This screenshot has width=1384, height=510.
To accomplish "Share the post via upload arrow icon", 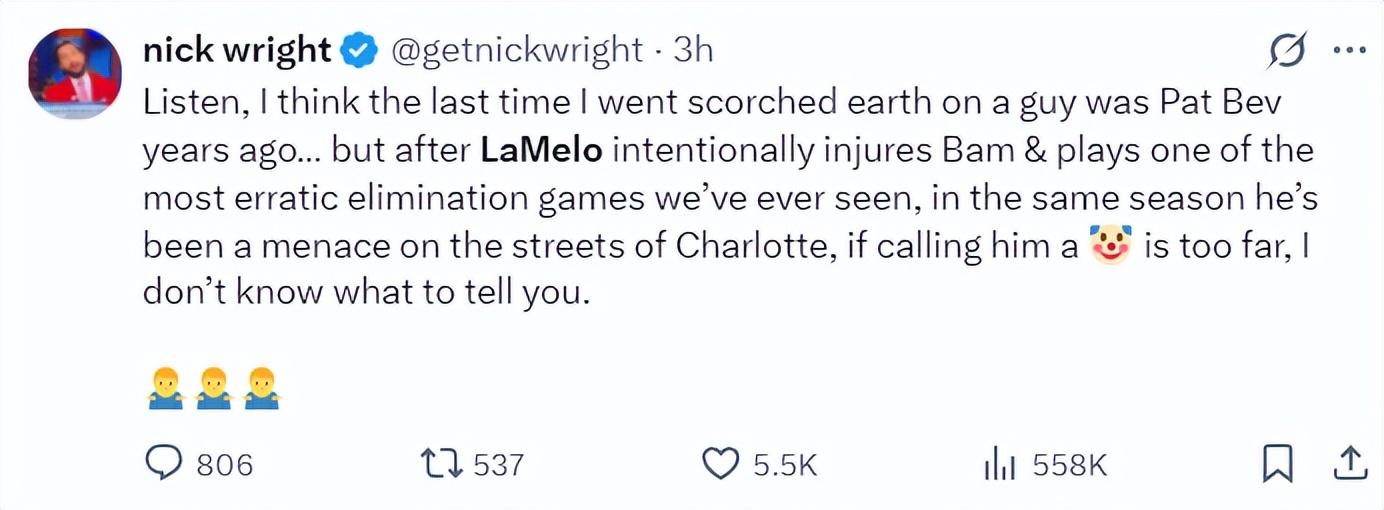I will coord(1350,463).
